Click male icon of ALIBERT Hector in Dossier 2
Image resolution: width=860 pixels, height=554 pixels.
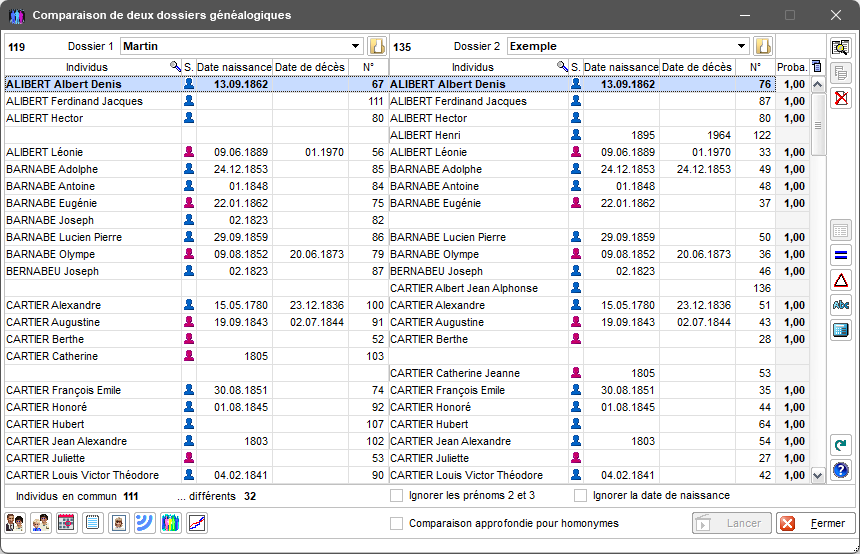pos(576,117)
